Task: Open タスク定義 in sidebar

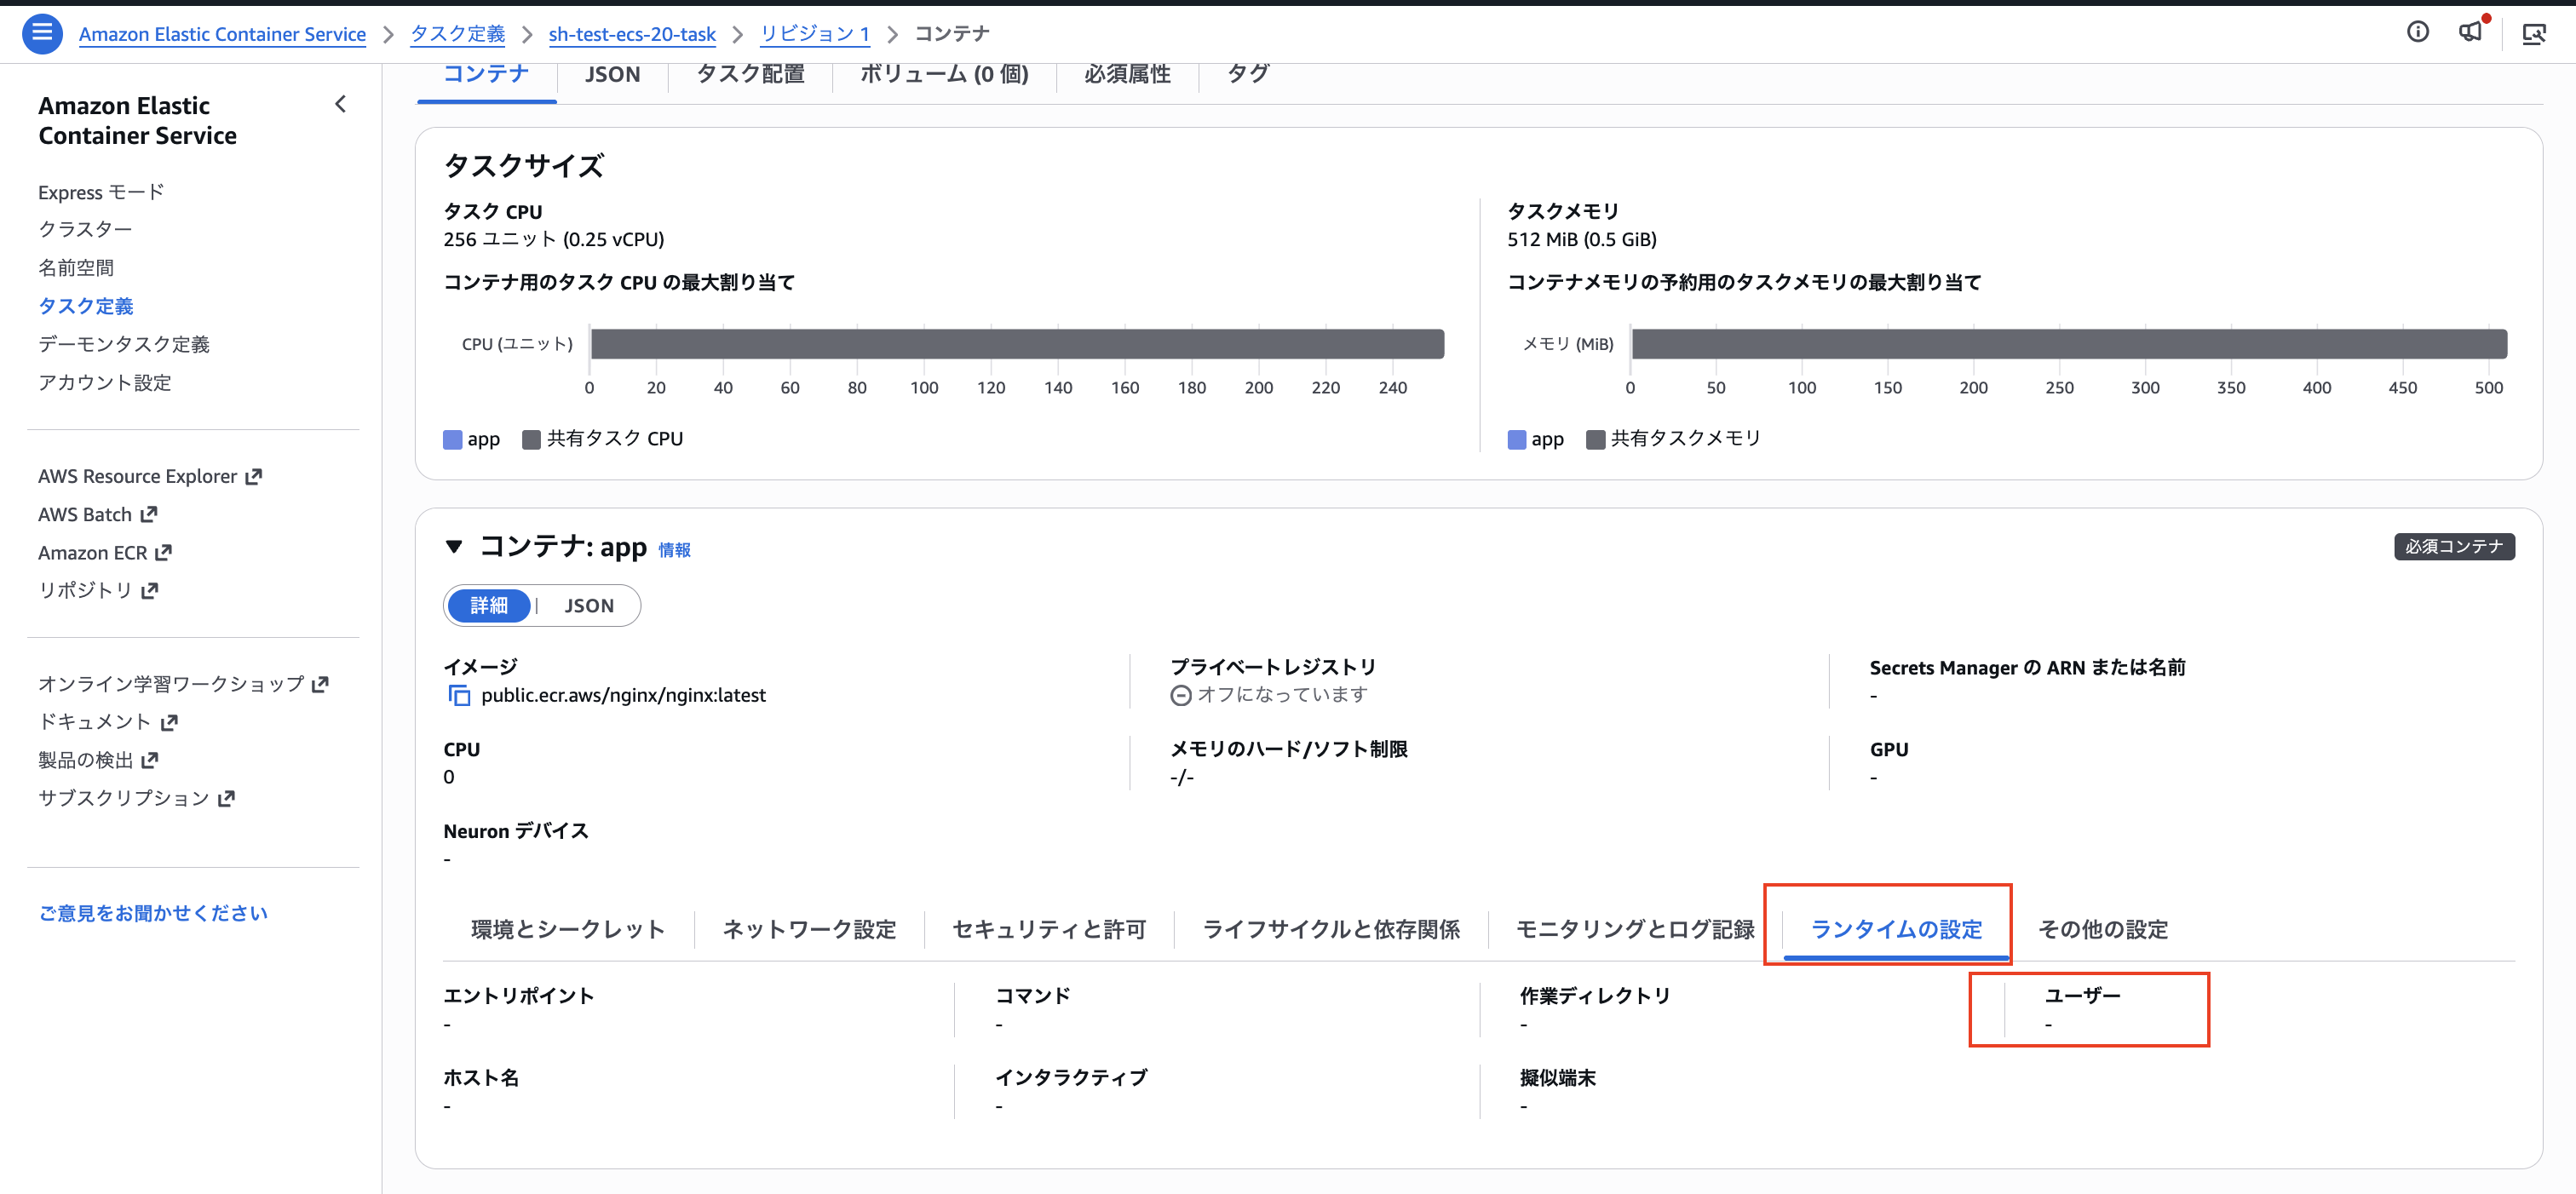Action: tap(86, 306)
